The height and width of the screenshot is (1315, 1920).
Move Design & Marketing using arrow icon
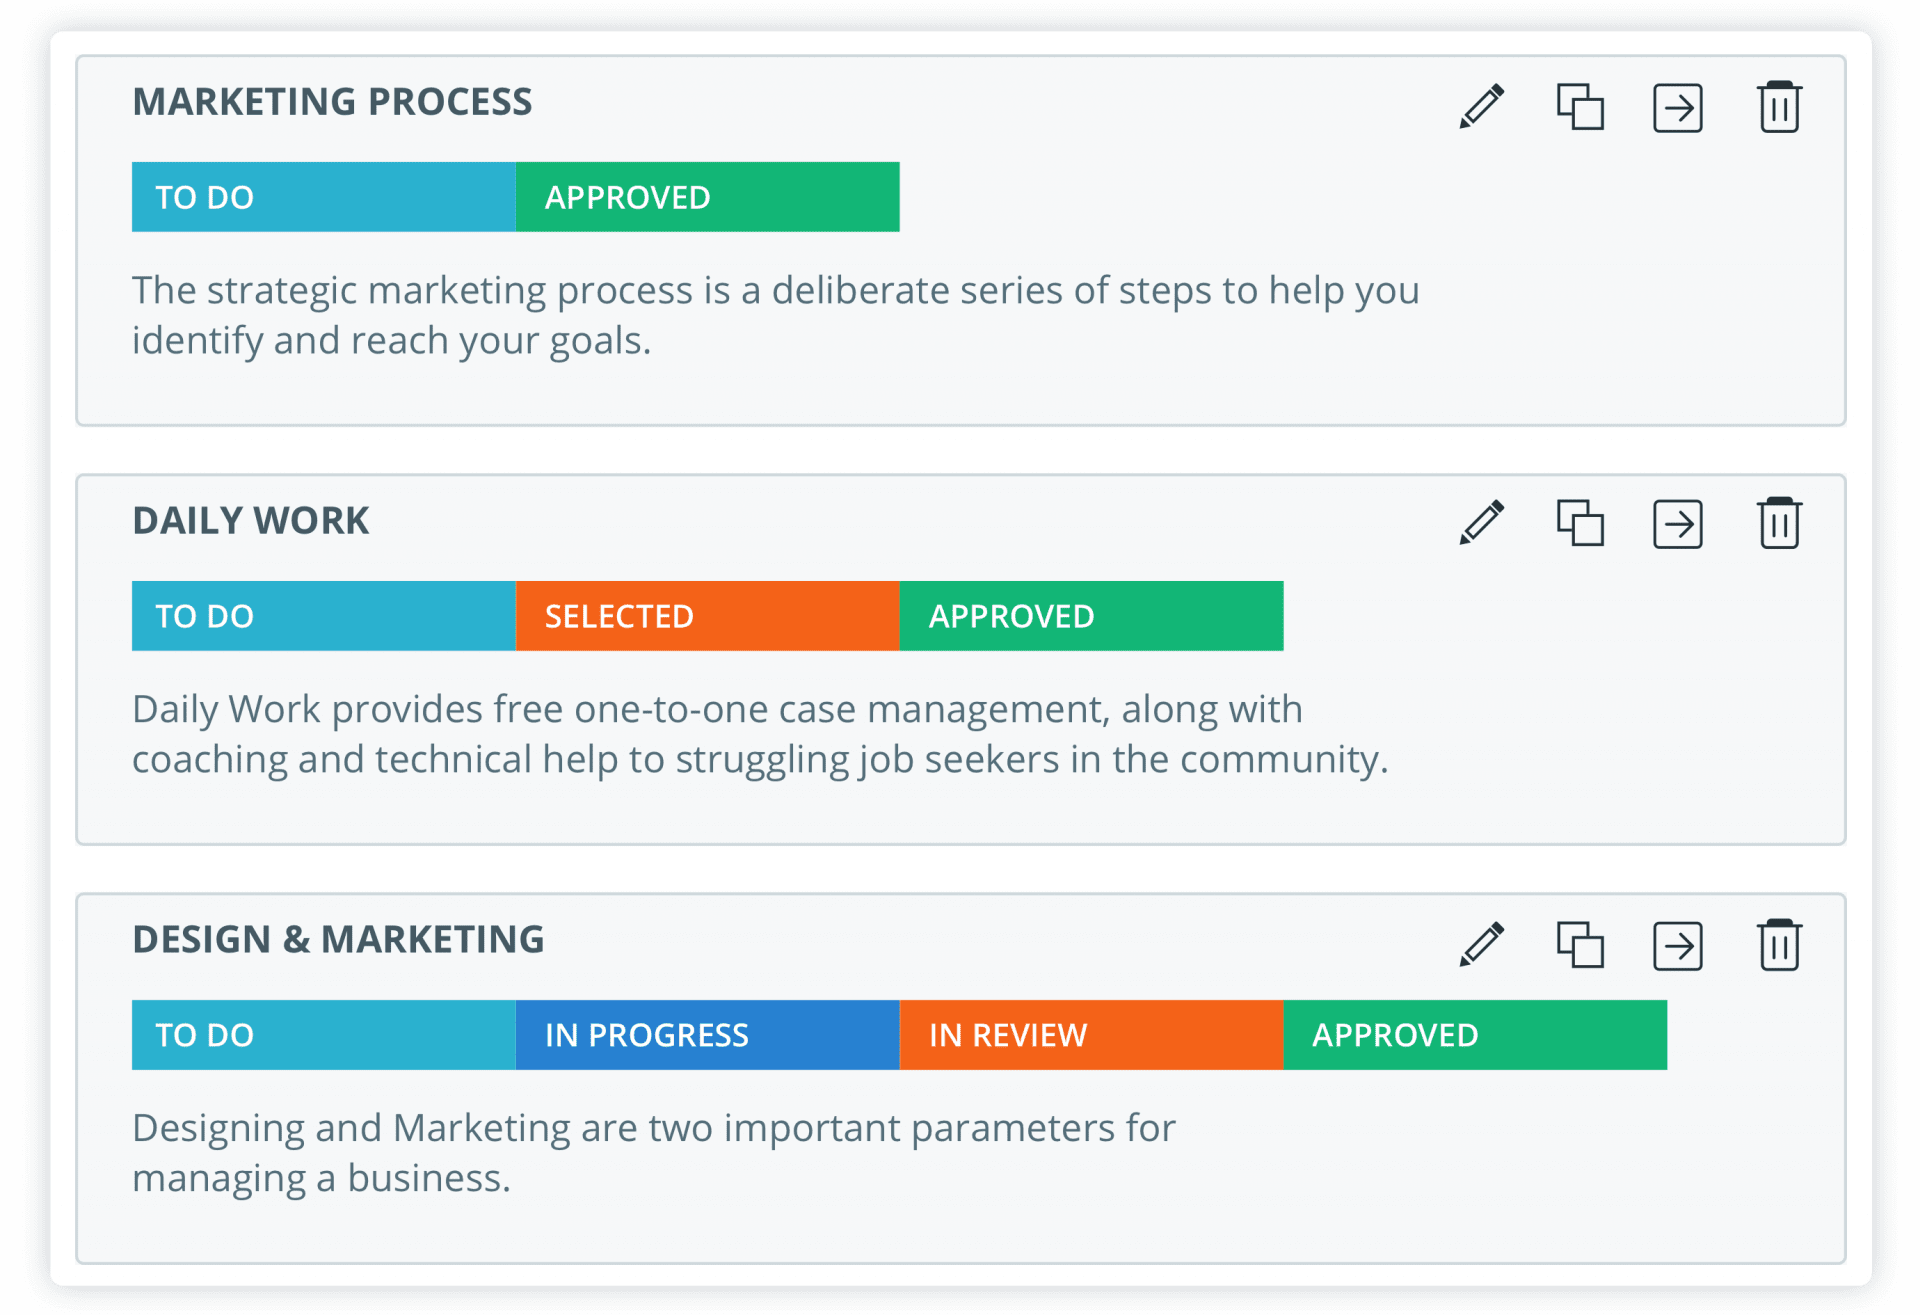[1678, 945]
